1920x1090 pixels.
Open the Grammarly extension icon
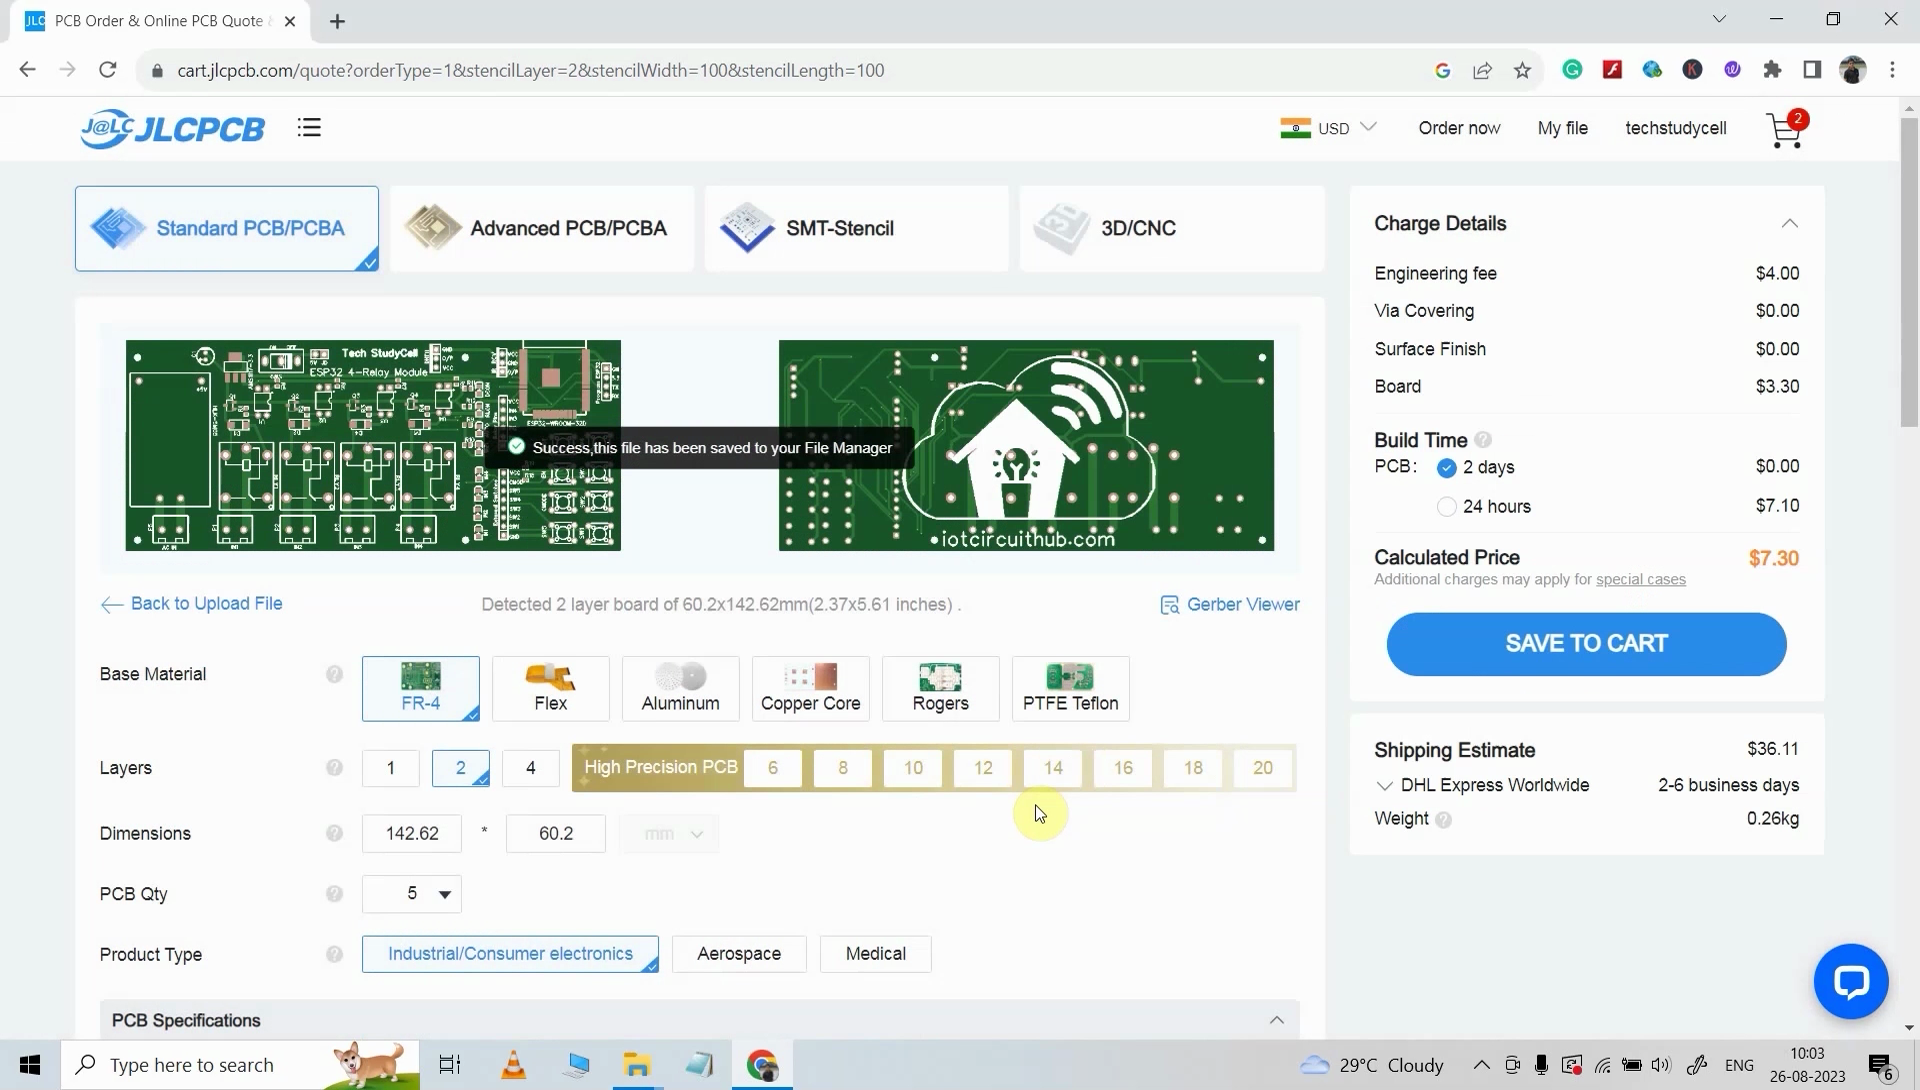pos(1572,69)
